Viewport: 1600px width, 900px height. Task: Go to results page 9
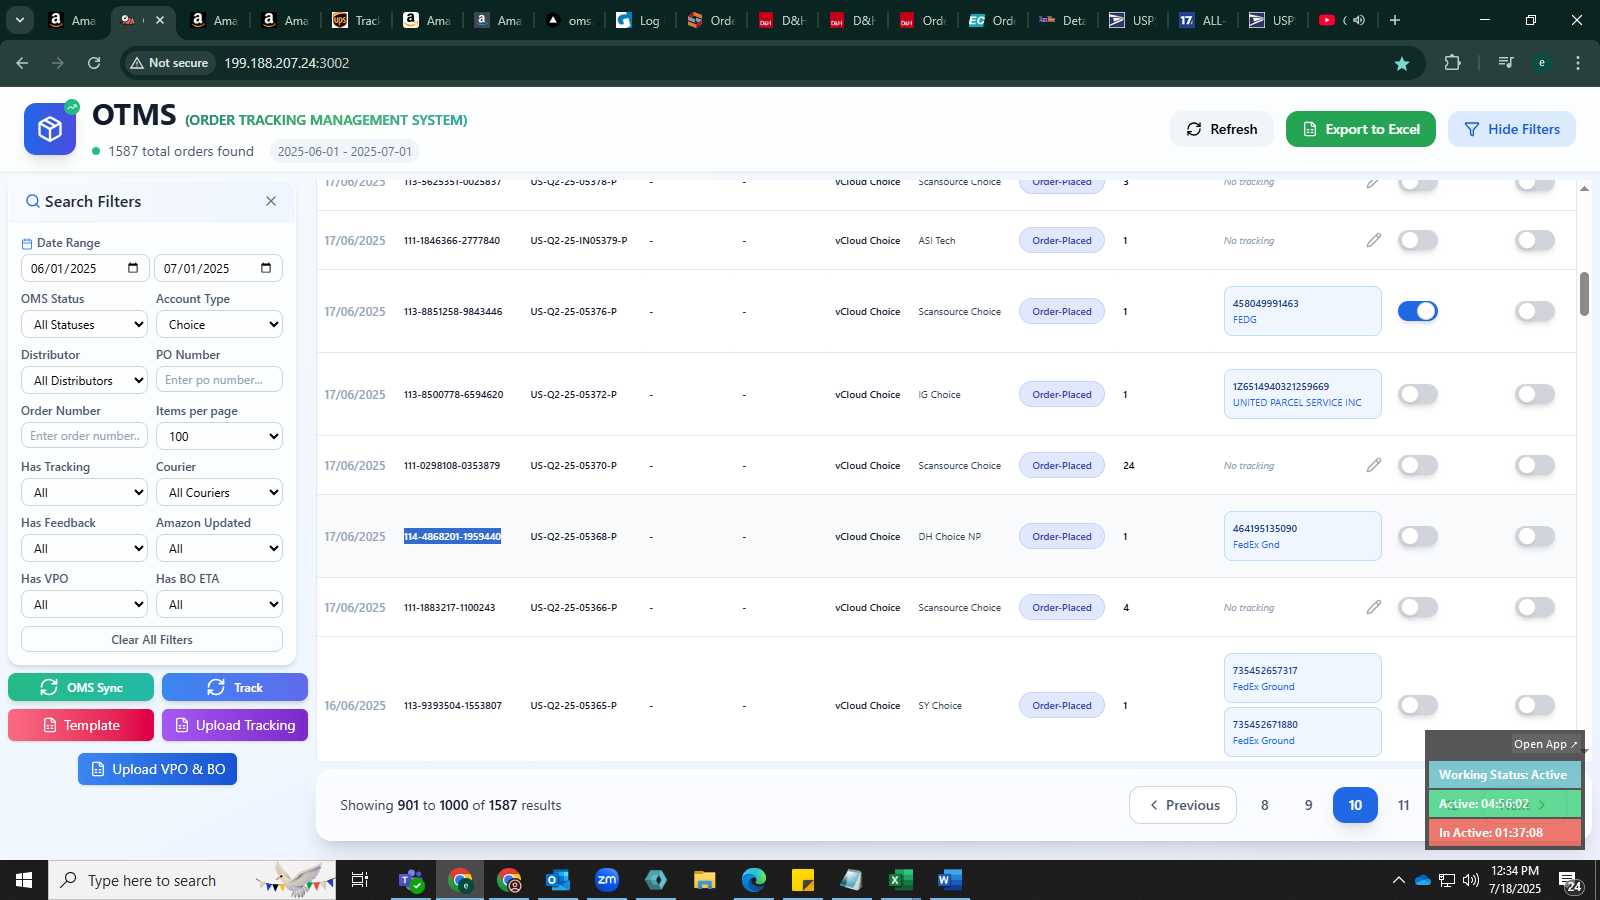click(x=1309, y=805)
